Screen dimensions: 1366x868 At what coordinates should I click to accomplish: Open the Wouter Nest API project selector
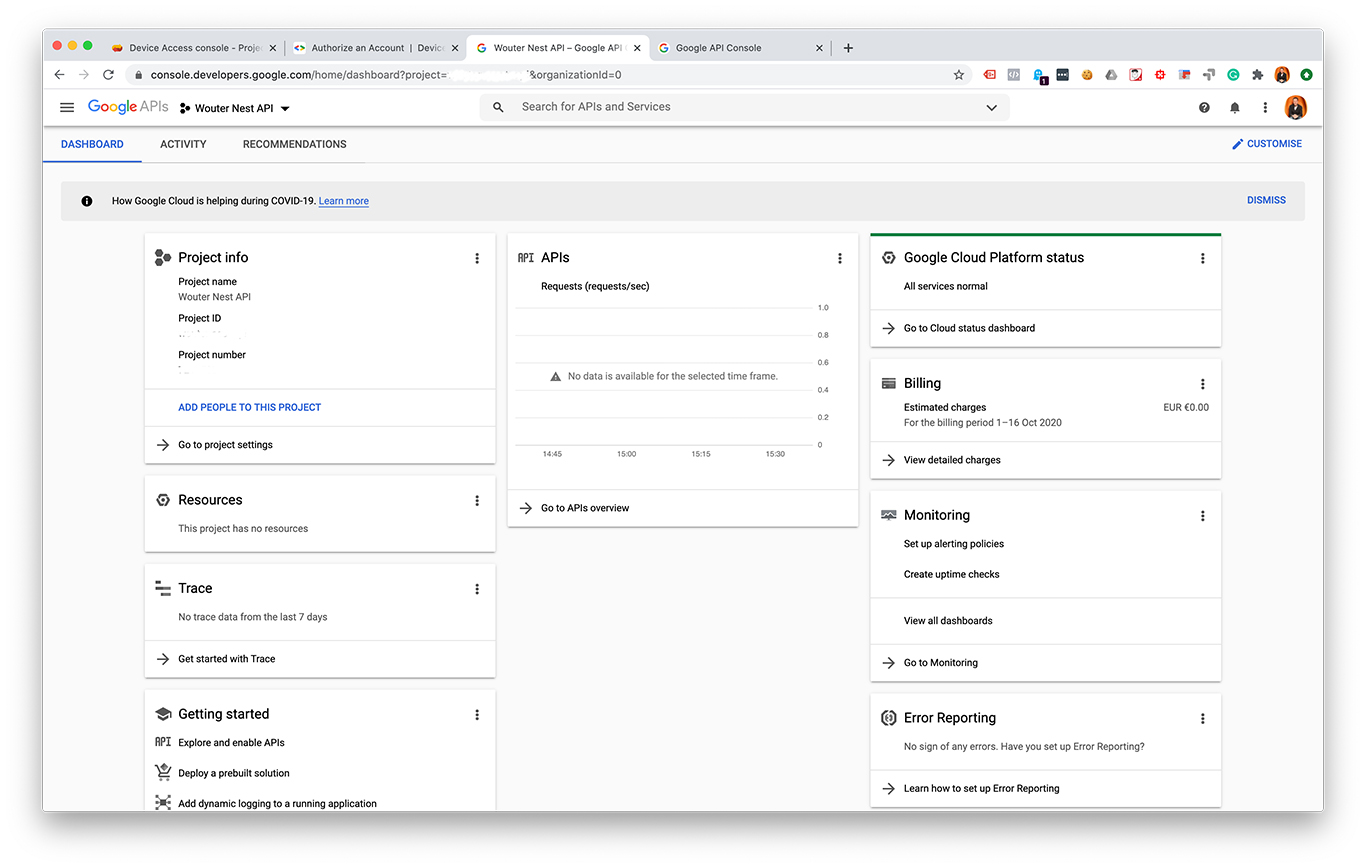click(x=235, y=108)
